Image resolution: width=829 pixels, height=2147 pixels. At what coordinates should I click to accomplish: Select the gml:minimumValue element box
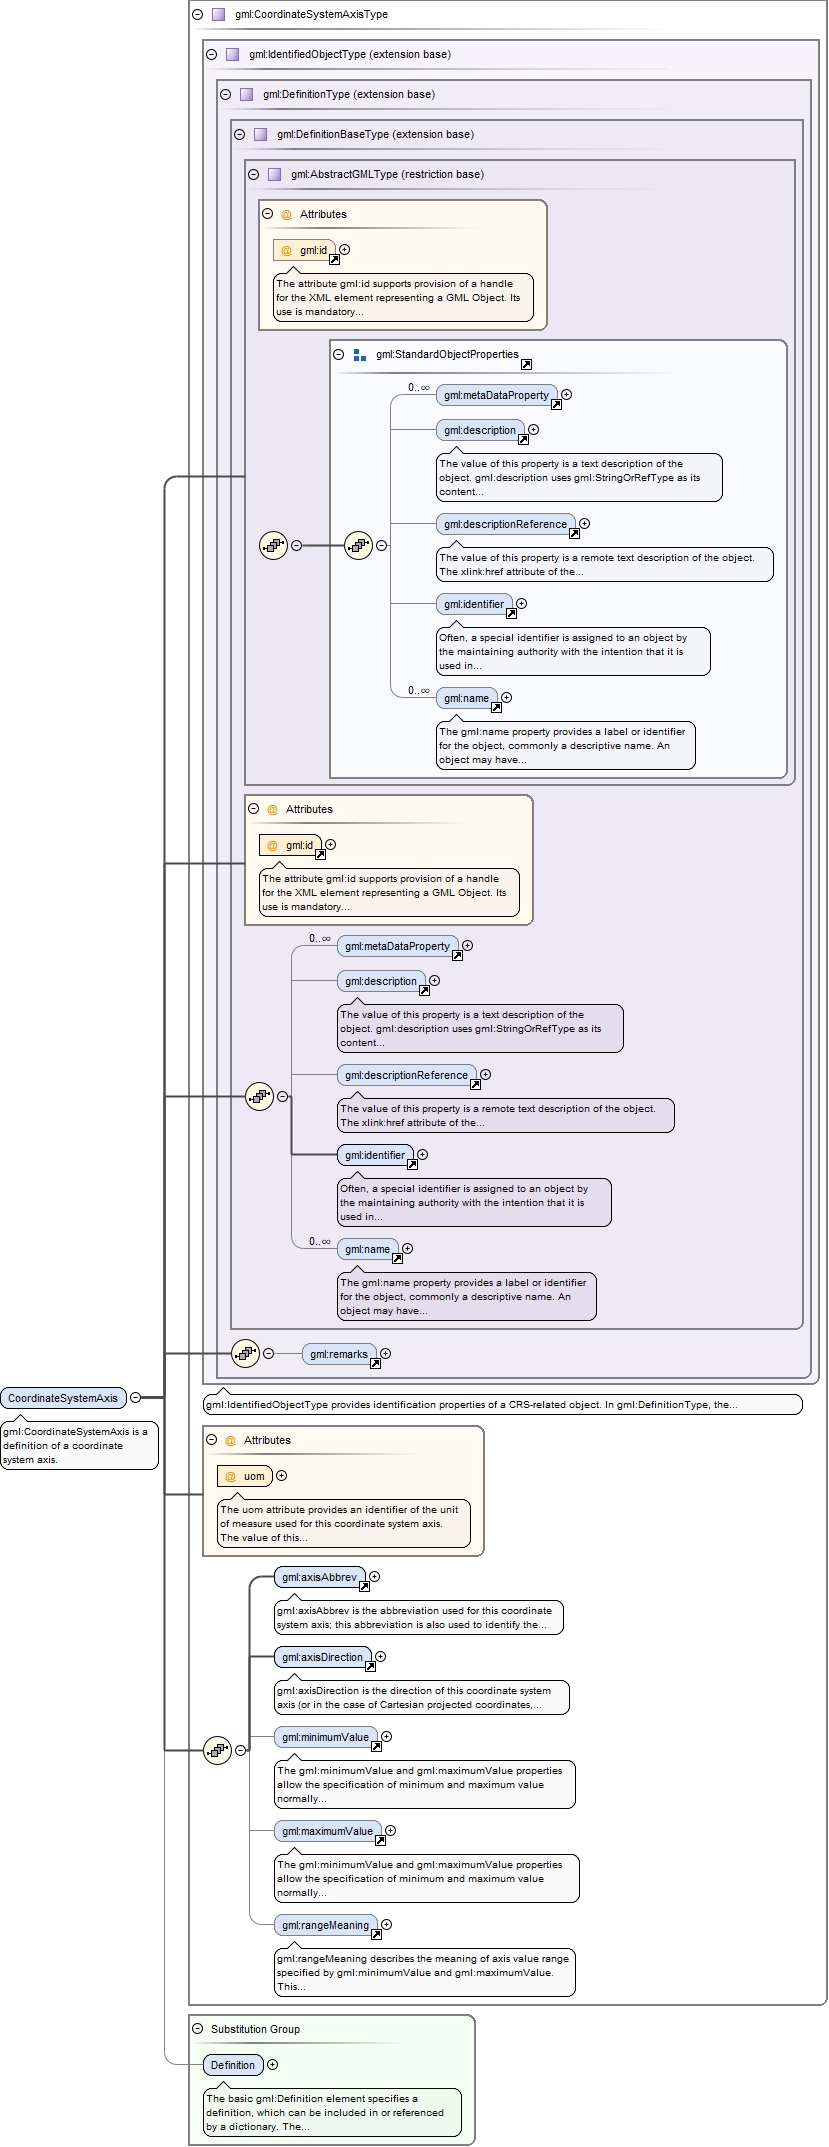(325, 1738)
